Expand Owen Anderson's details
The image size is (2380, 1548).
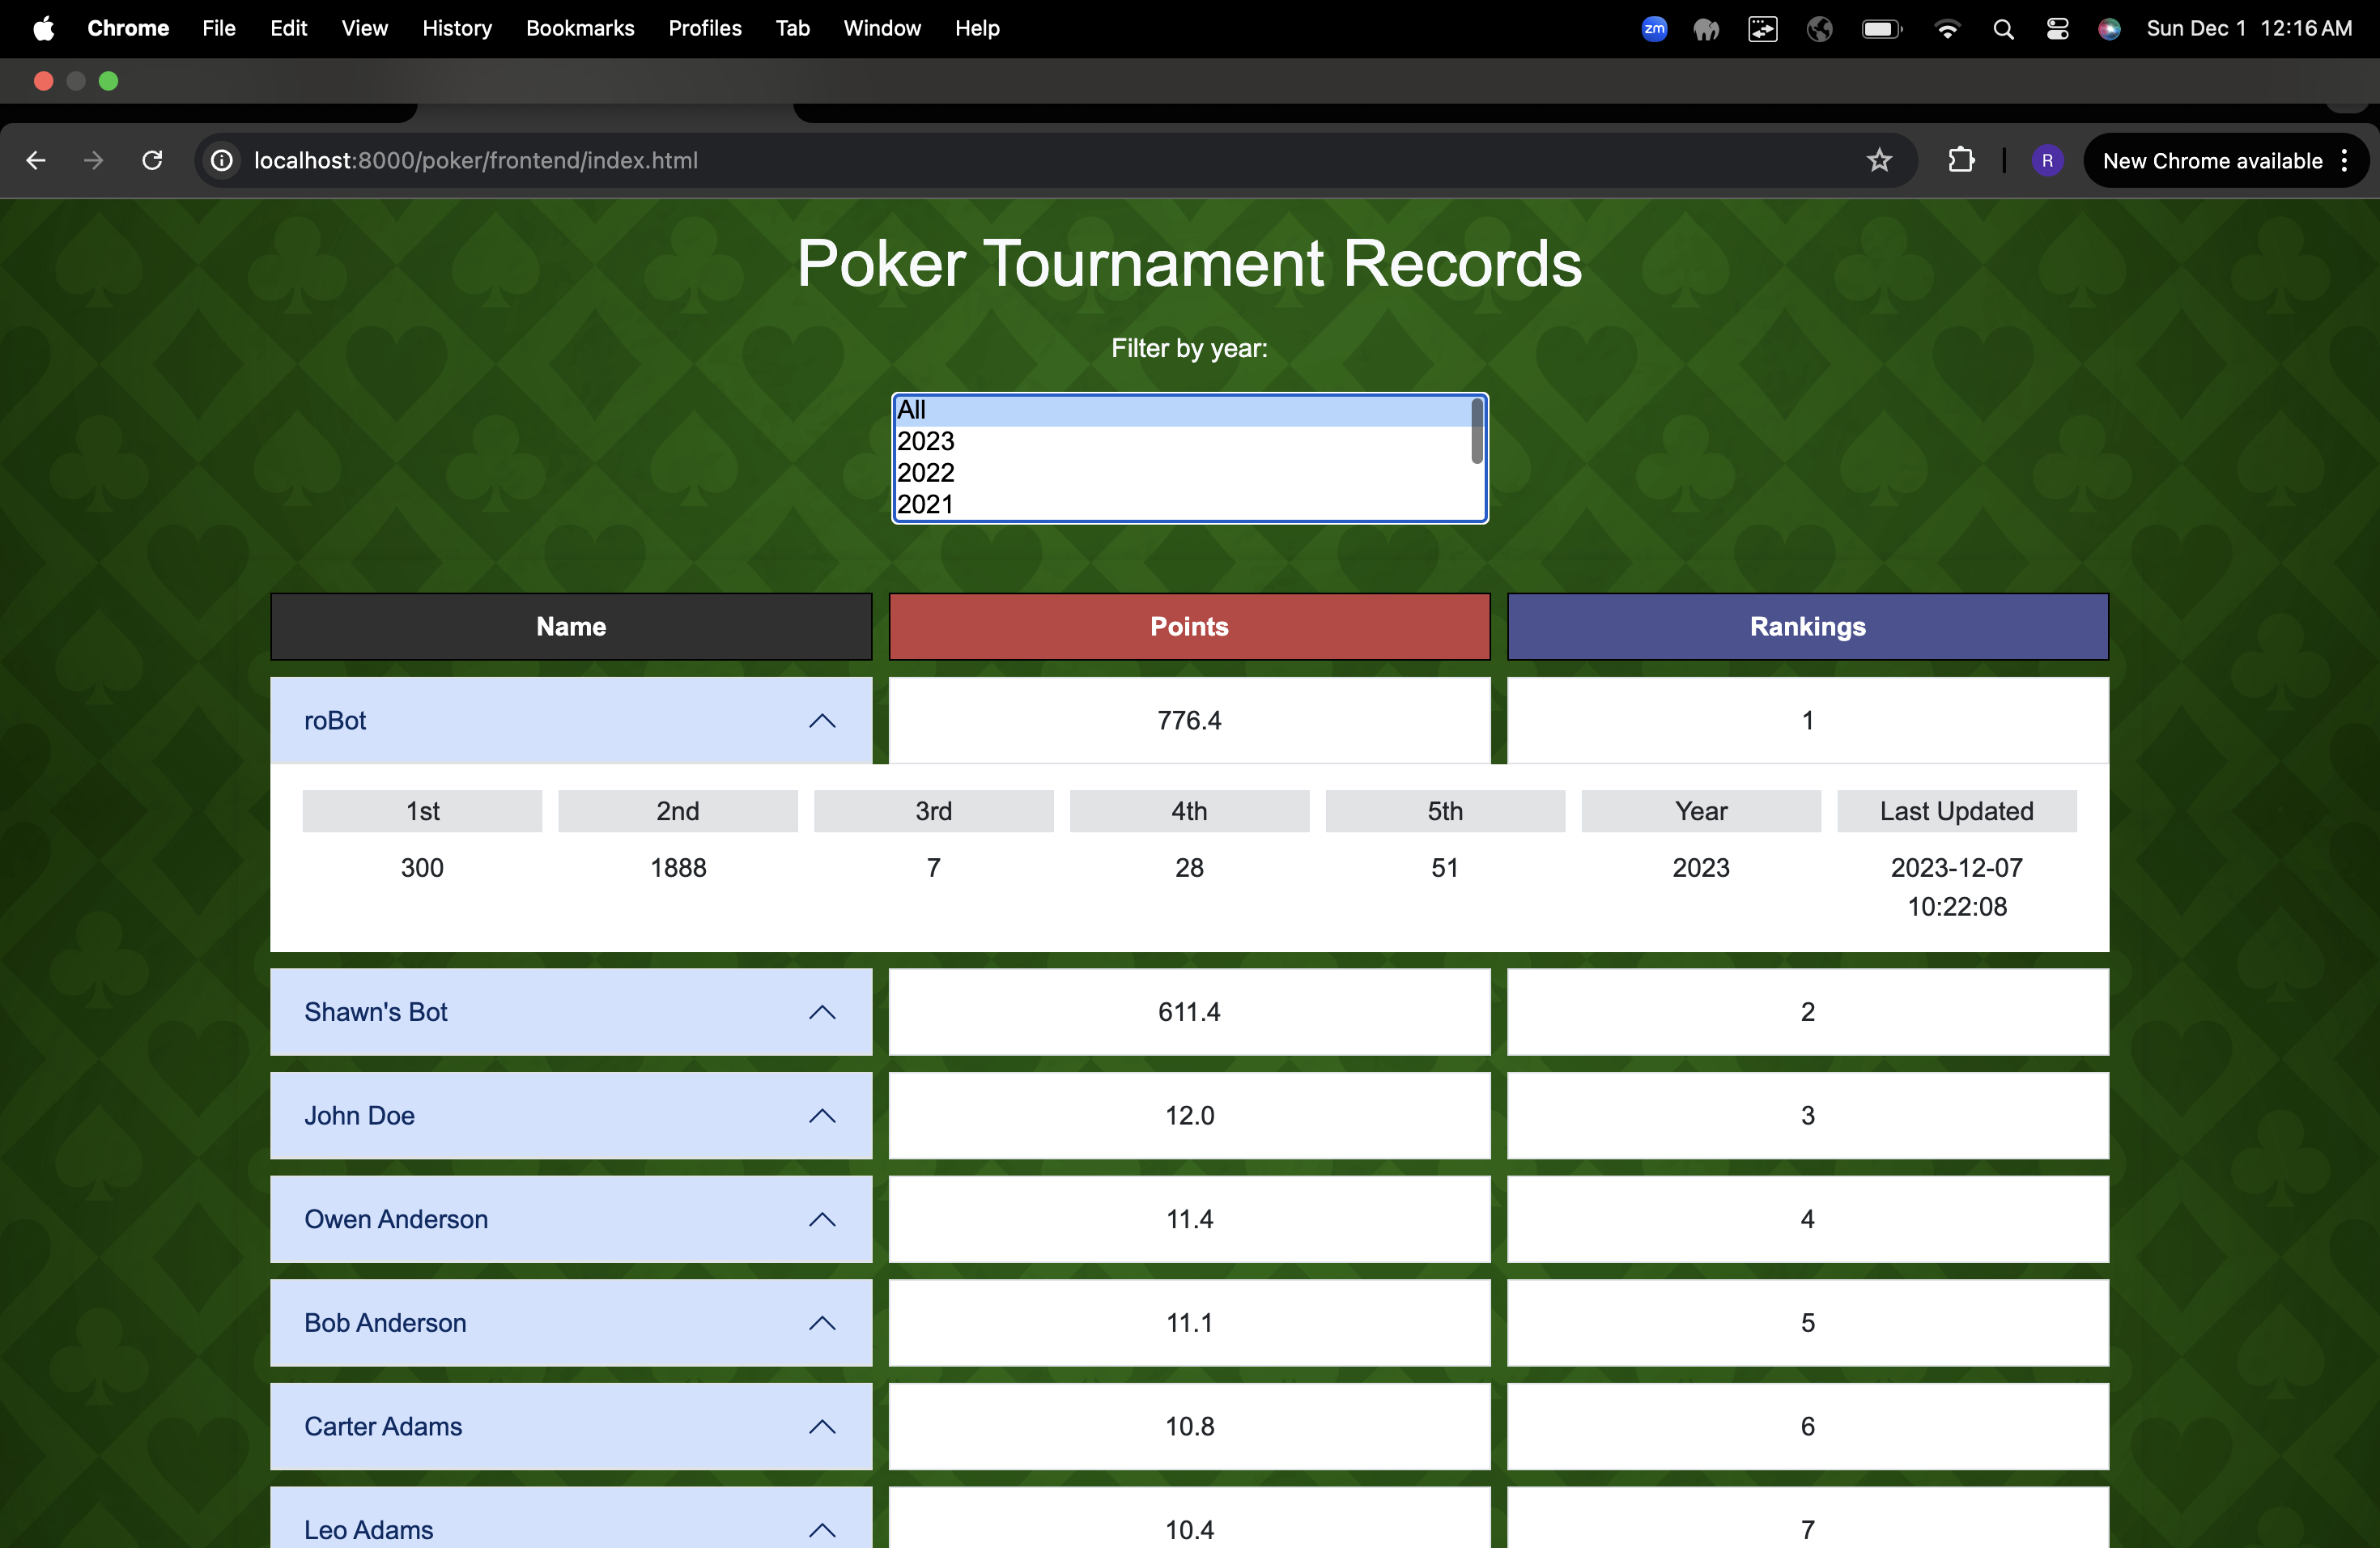coord(821,1219)
